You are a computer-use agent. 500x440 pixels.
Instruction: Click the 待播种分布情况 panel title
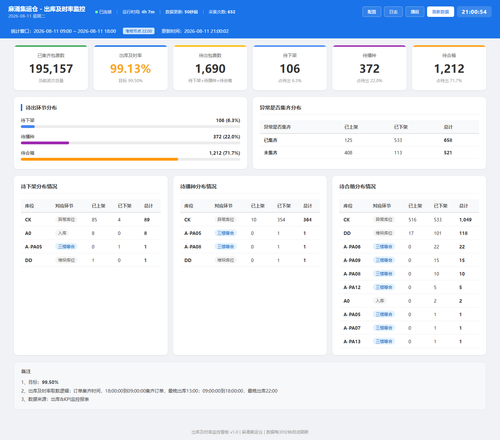tap(198, 186)
